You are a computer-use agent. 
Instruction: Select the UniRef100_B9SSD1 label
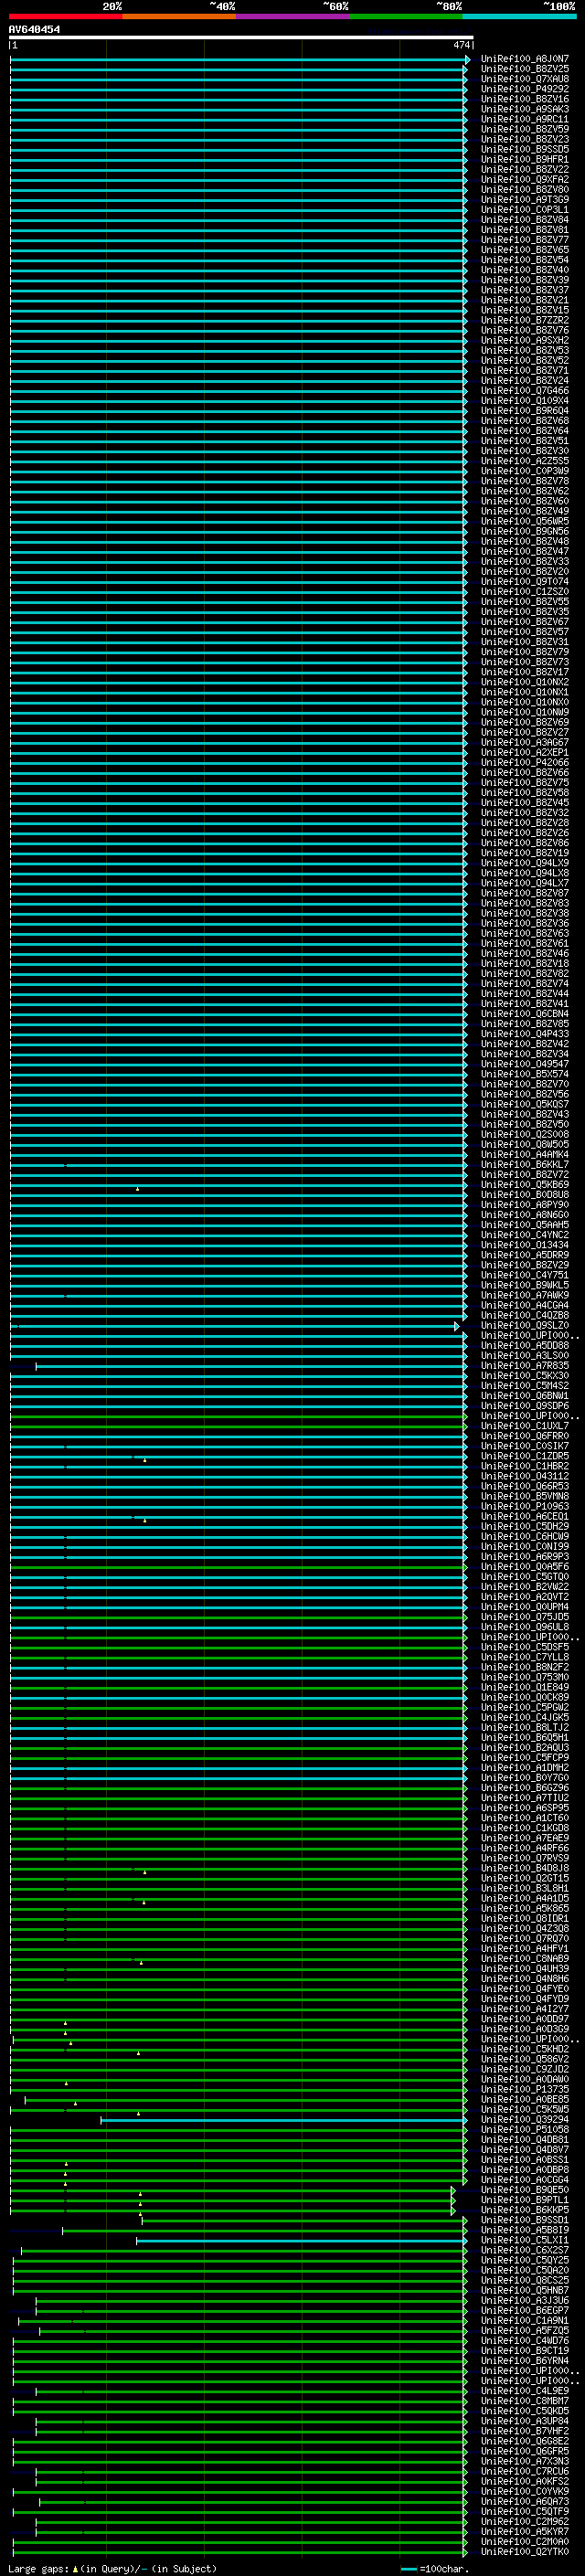coord(525,2220)
